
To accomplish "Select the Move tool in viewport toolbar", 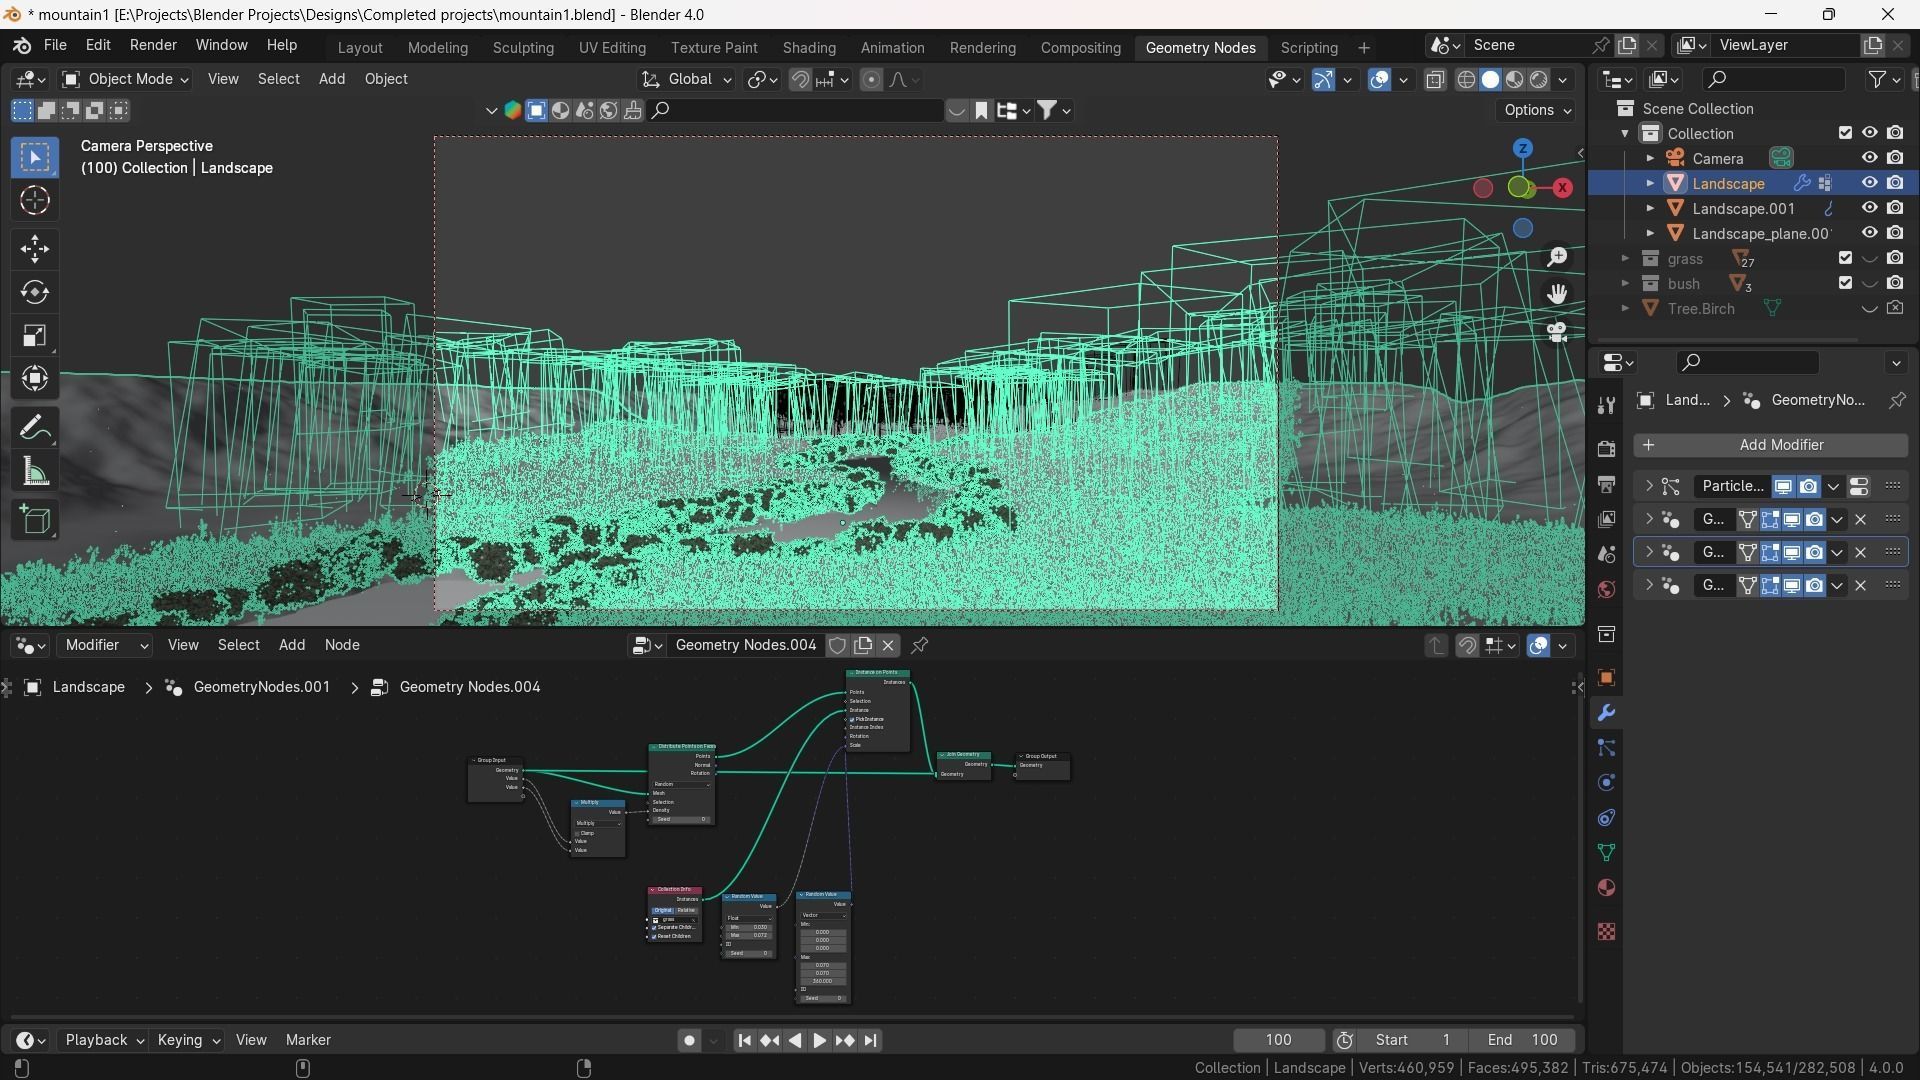I will click(x=35, y=248).
